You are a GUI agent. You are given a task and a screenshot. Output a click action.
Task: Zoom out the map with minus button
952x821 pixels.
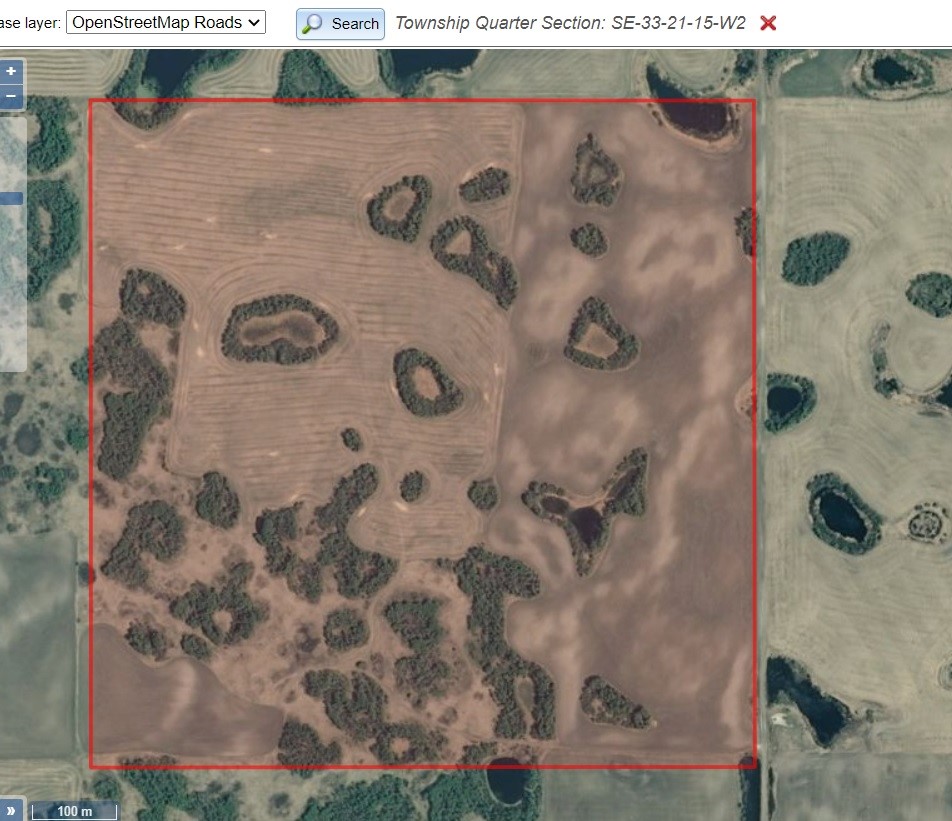(x=11, y=97)
